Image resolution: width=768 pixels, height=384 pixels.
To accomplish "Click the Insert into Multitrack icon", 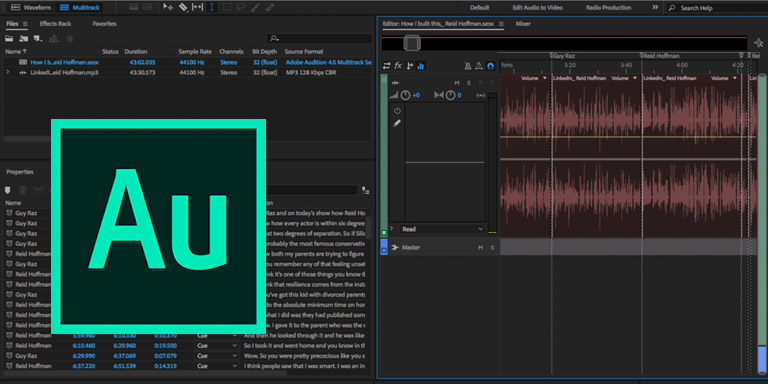I will pyautogui.click(x=54, y=38).
